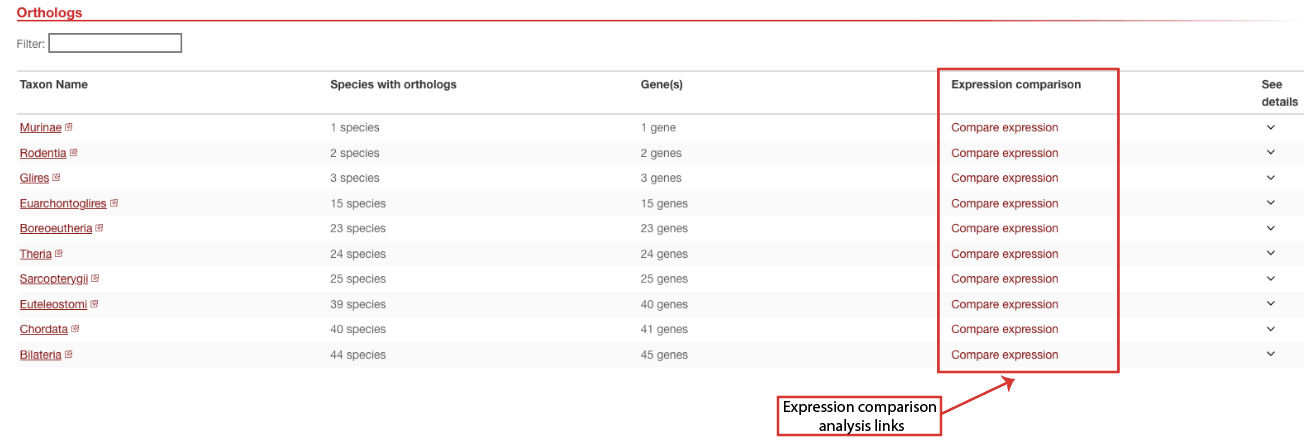Click external link icon next to Glires
The image size is (1315, 445).
point(57,178)
